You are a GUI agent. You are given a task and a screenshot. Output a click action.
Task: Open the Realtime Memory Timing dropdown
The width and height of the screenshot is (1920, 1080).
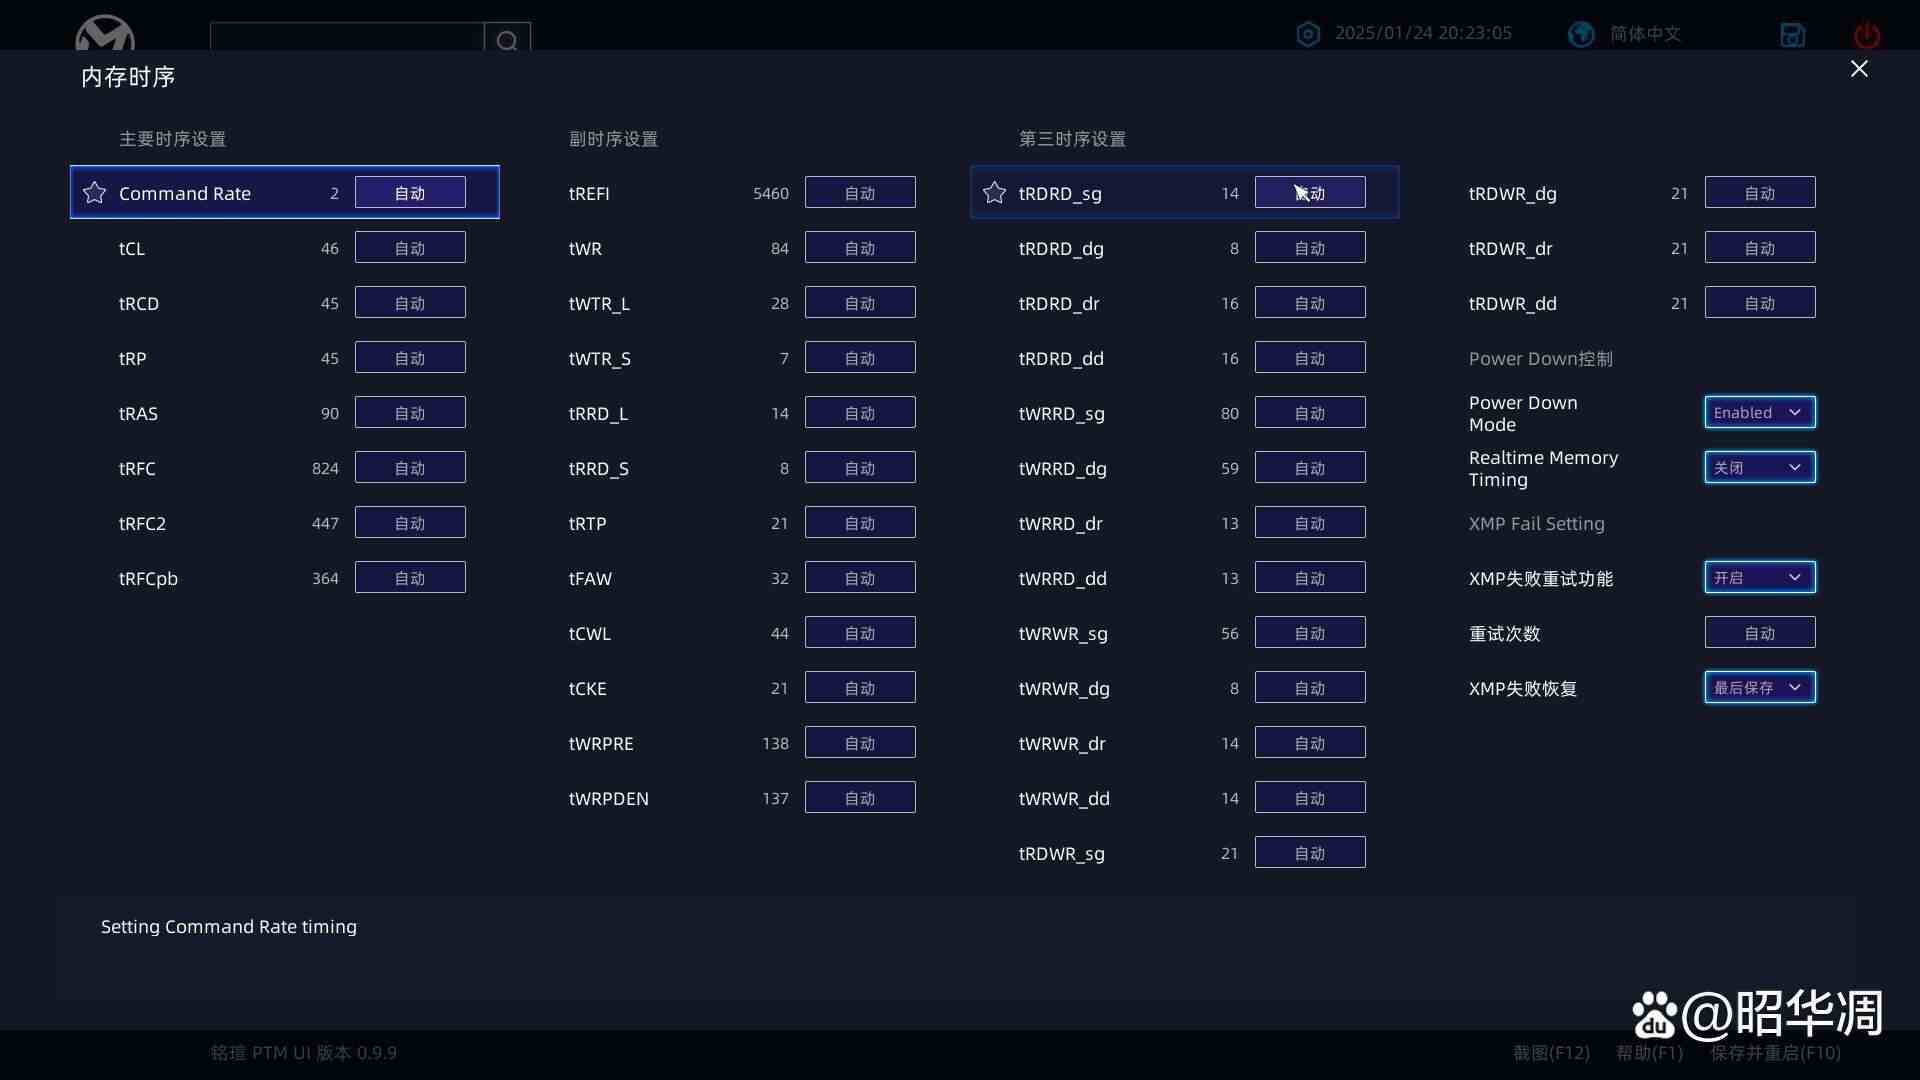(x=1759, y=468)
